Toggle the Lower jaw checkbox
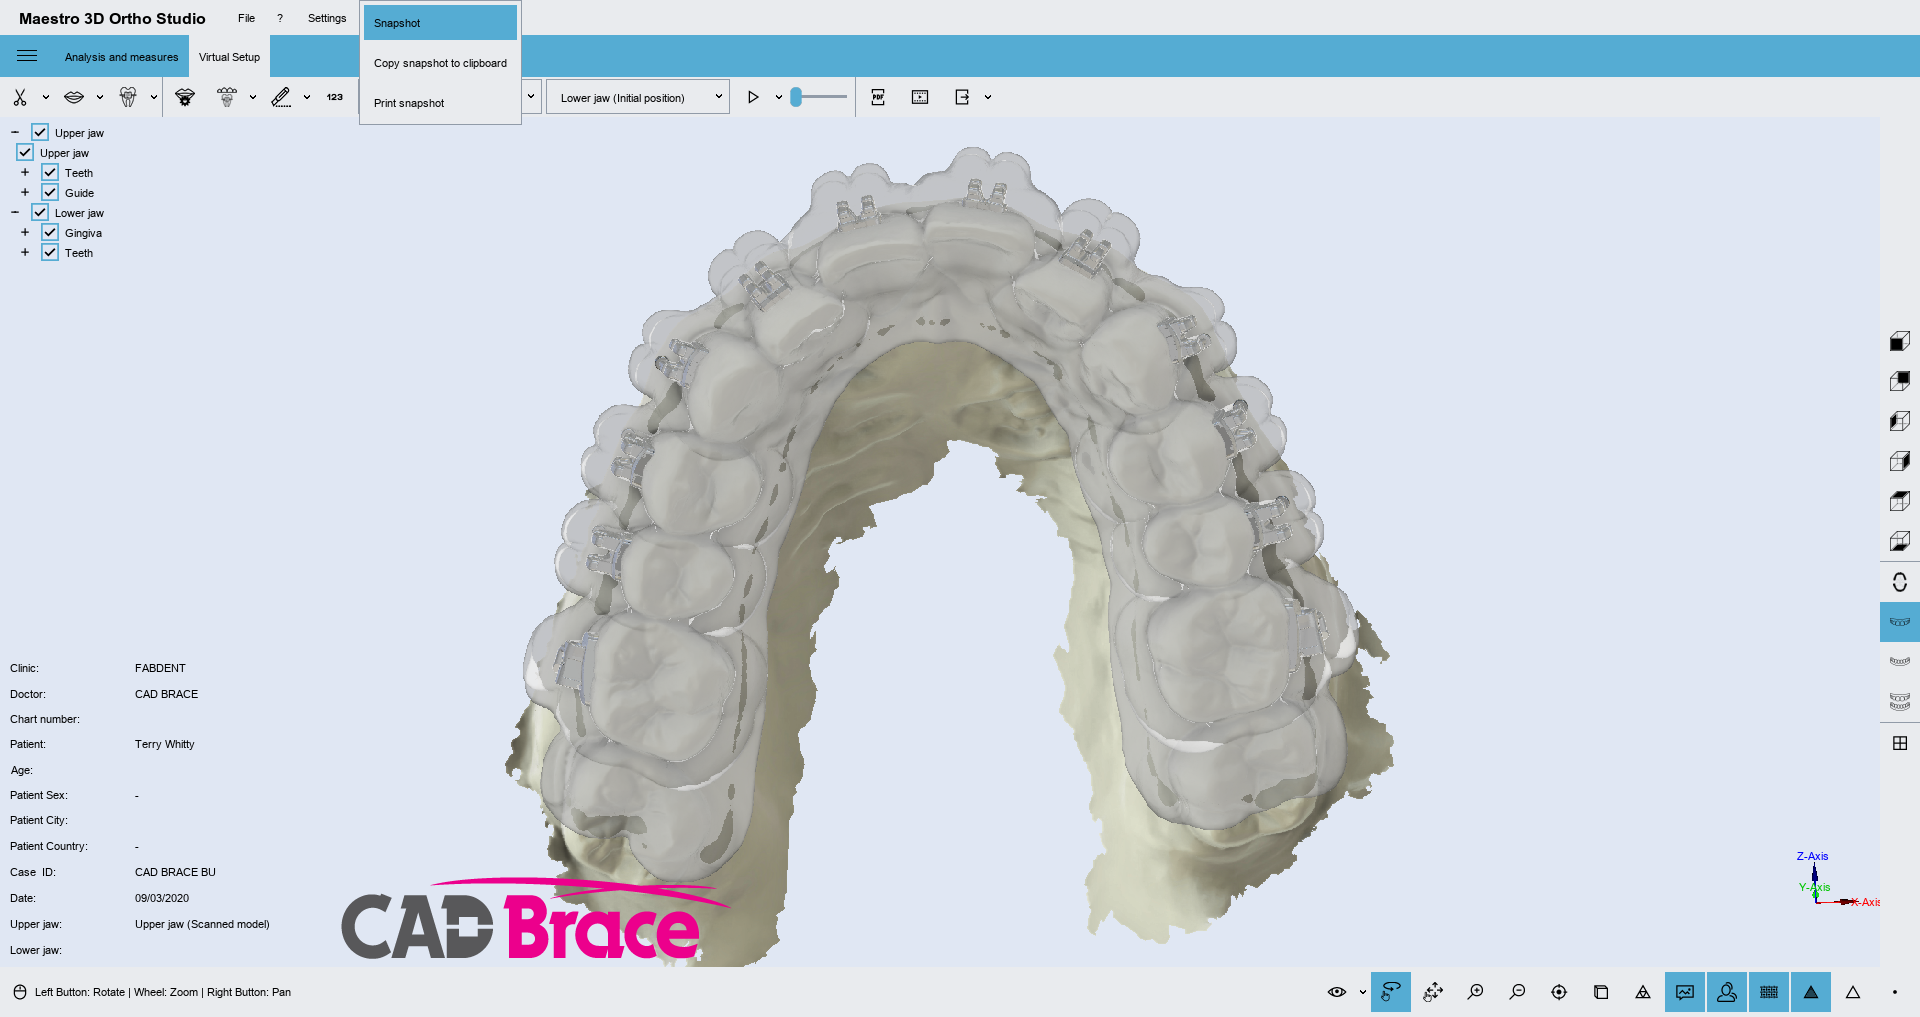 40,212
